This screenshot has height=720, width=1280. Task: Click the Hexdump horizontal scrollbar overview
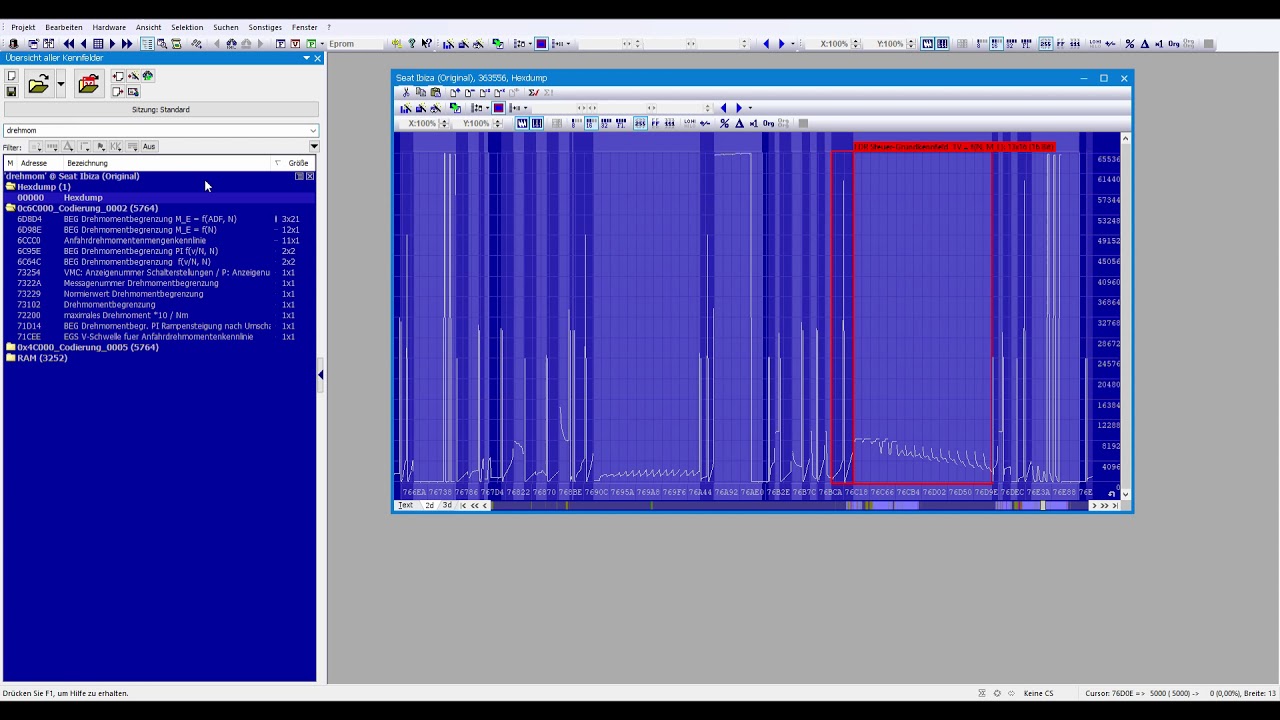point(790,505)
